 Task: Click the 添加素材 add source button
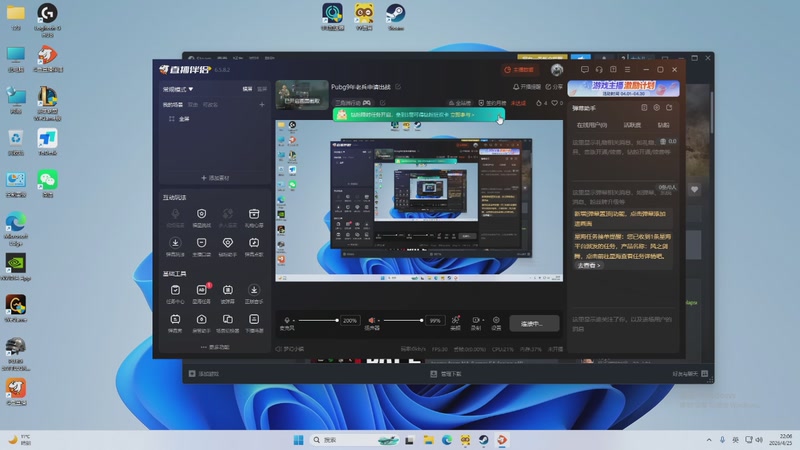(215, 178)
